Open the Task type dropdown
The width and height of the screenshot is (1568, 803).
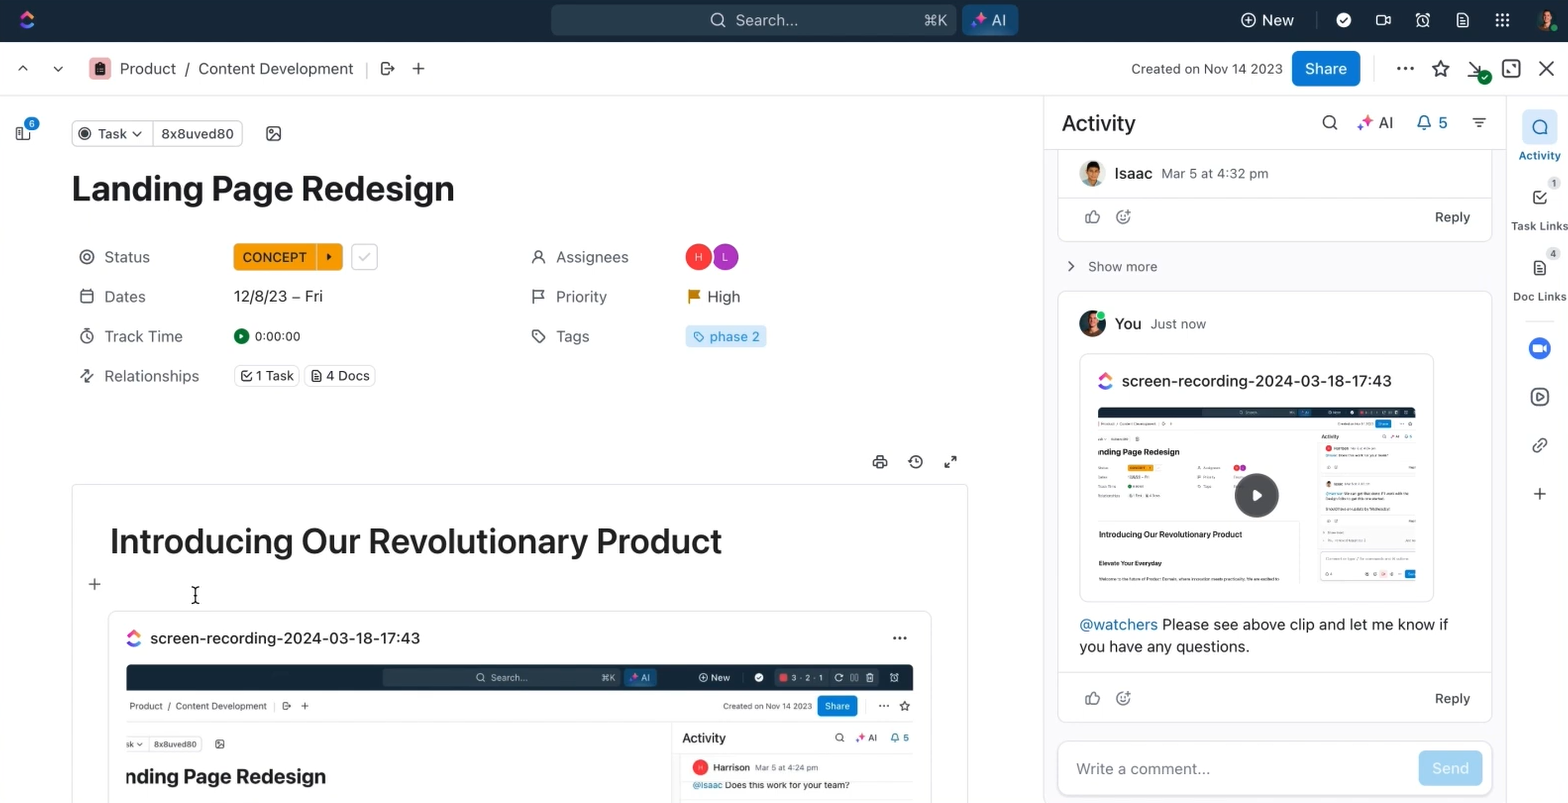[x=112, y=134]
